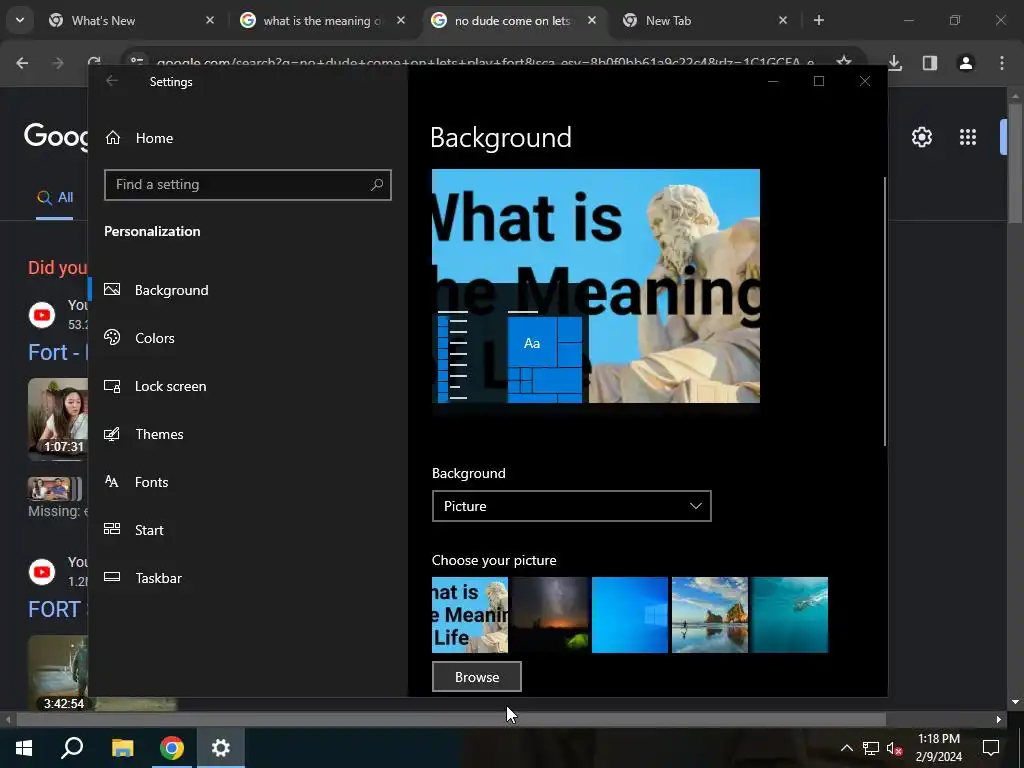Choose the blue Windows logo picture thumbnail

click(630, 615)
